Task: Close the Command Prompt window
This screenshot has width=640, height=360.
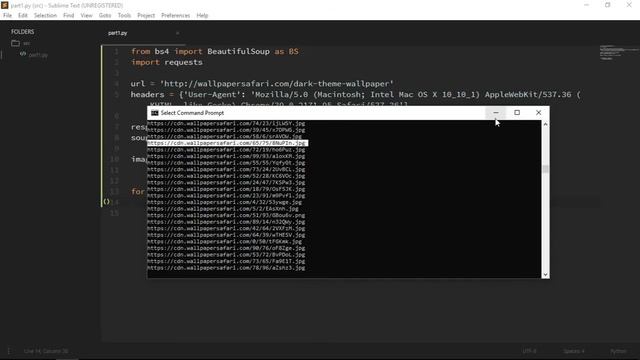Action: (x=538, y=113)
